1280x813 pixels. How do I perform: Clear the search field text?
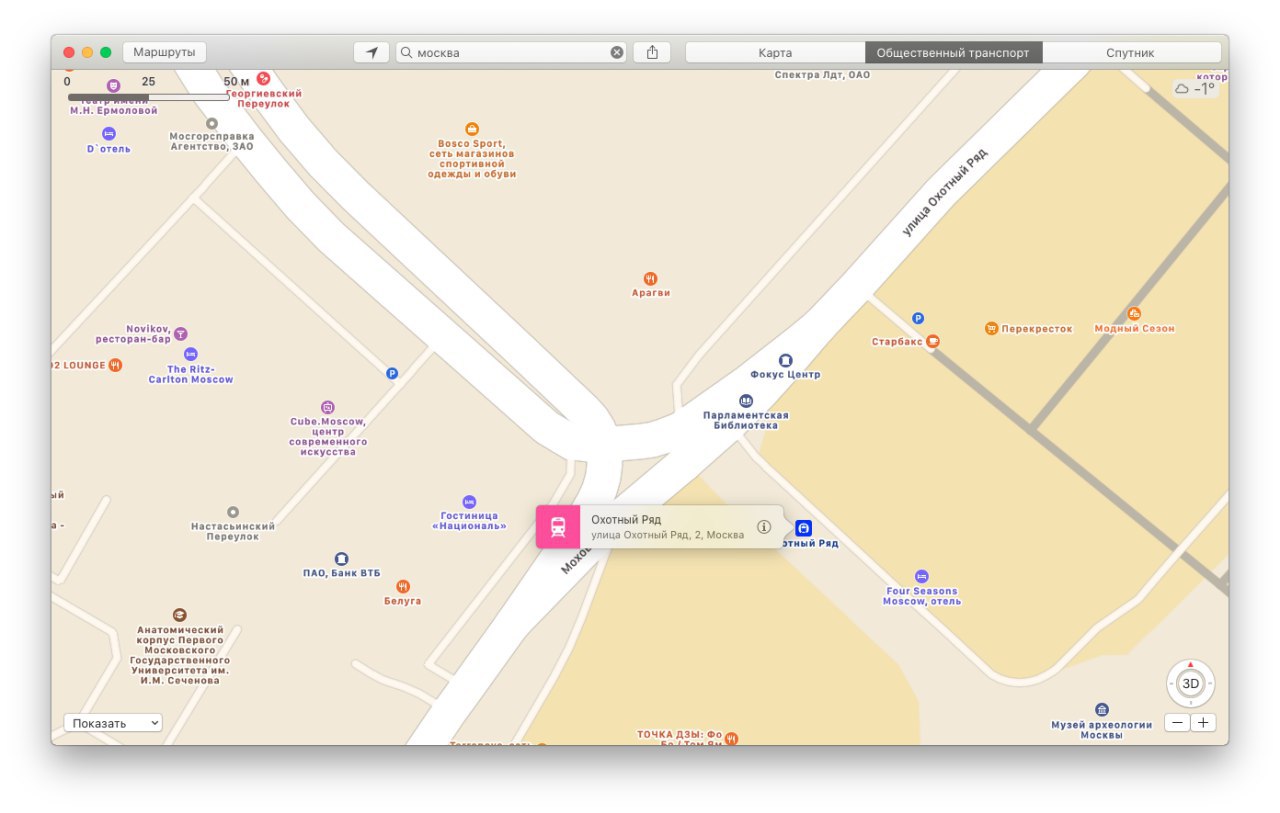coord(617,53)
